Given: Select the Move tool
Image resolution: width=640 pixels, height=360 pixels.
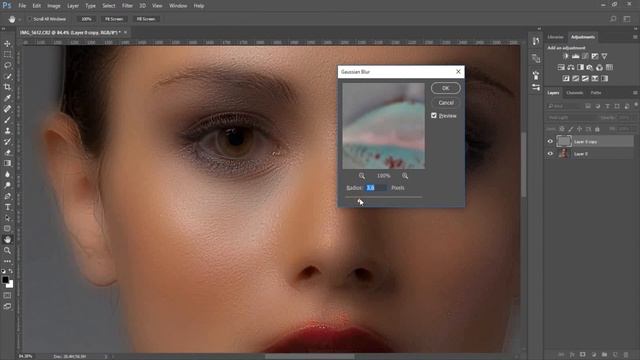Looking at the screenshot, I should 7,44.
